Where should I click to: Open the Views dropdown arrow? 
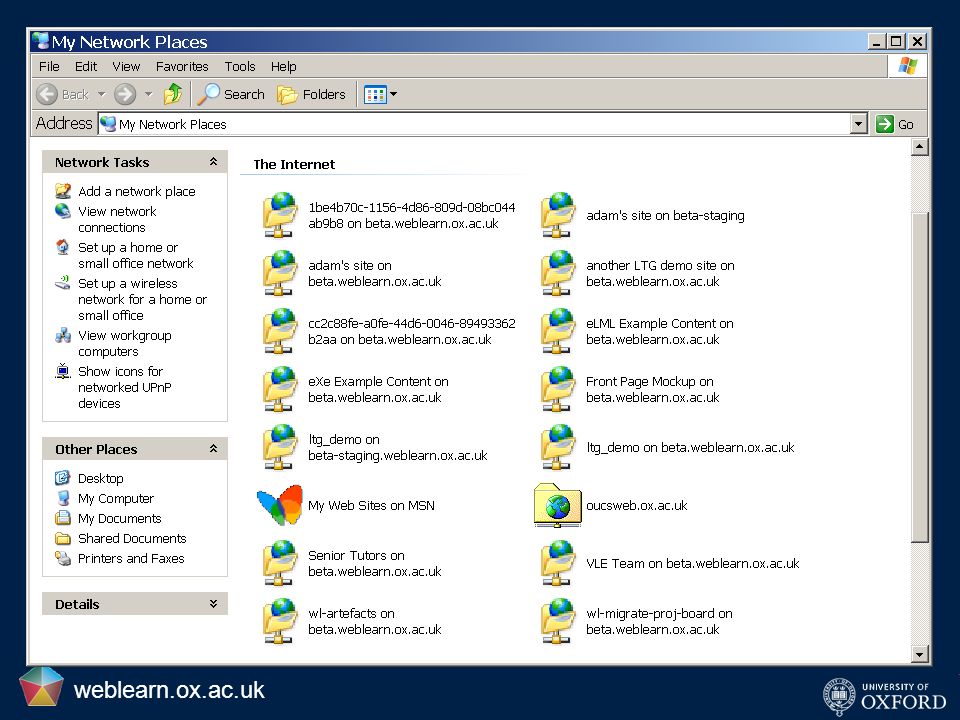click(394, 94)
